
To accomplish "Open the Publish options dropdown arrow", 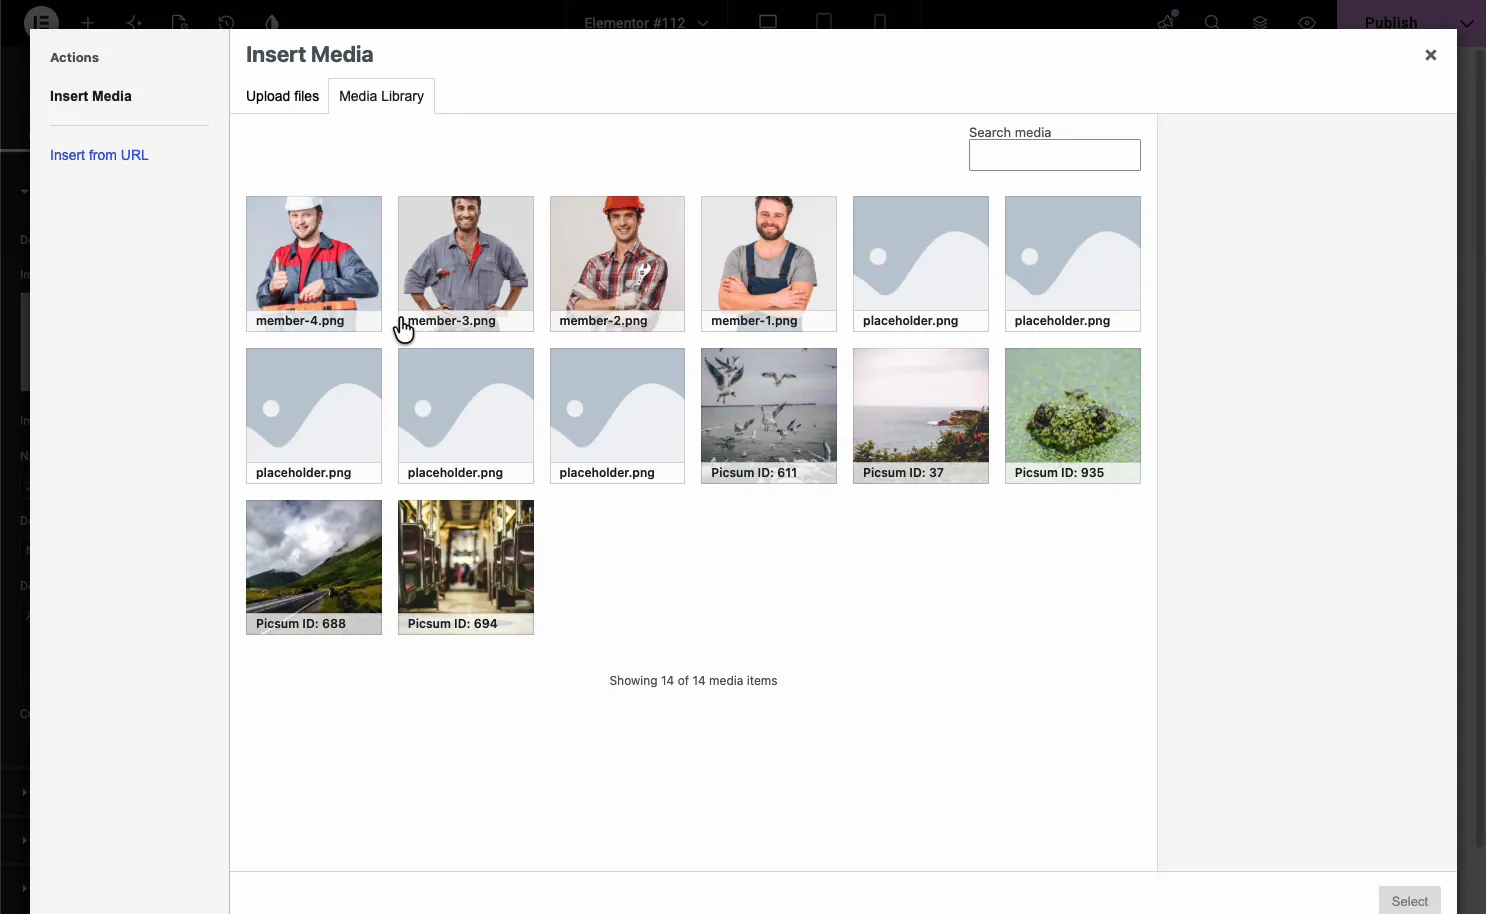I will tap(1466, 22).
